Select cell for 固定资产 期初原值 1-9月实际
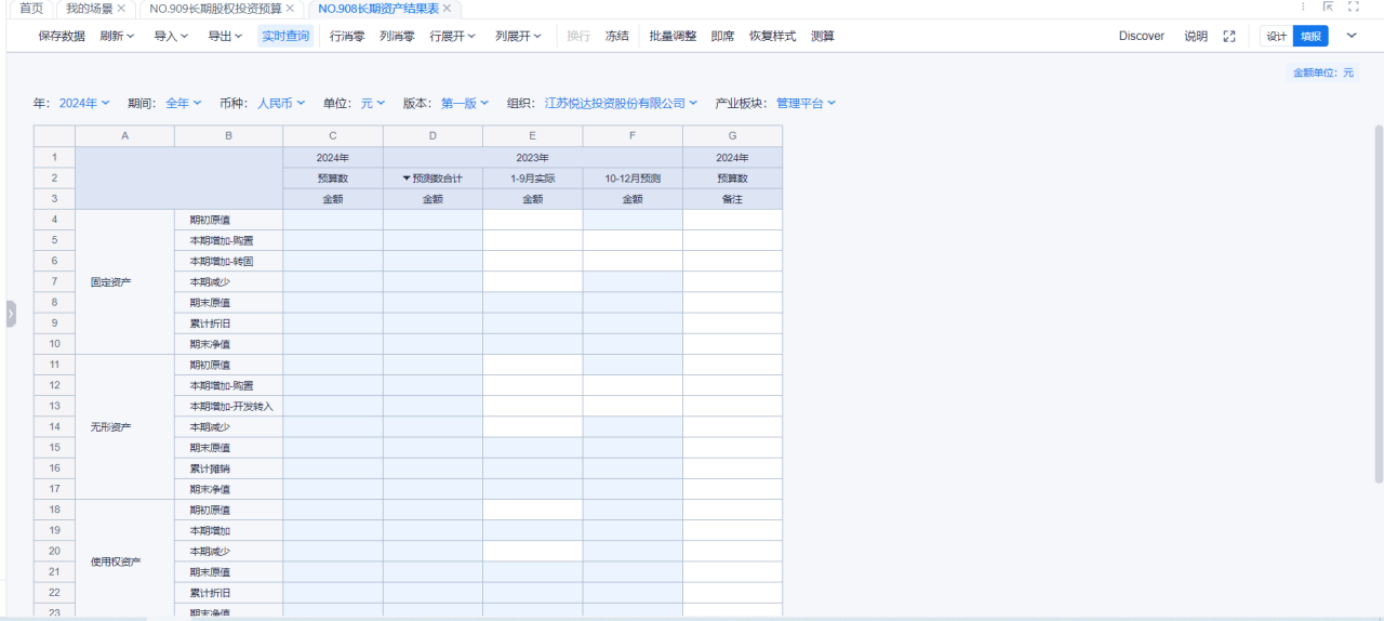This screenshot has height=621, width=1384. [532, 220]
